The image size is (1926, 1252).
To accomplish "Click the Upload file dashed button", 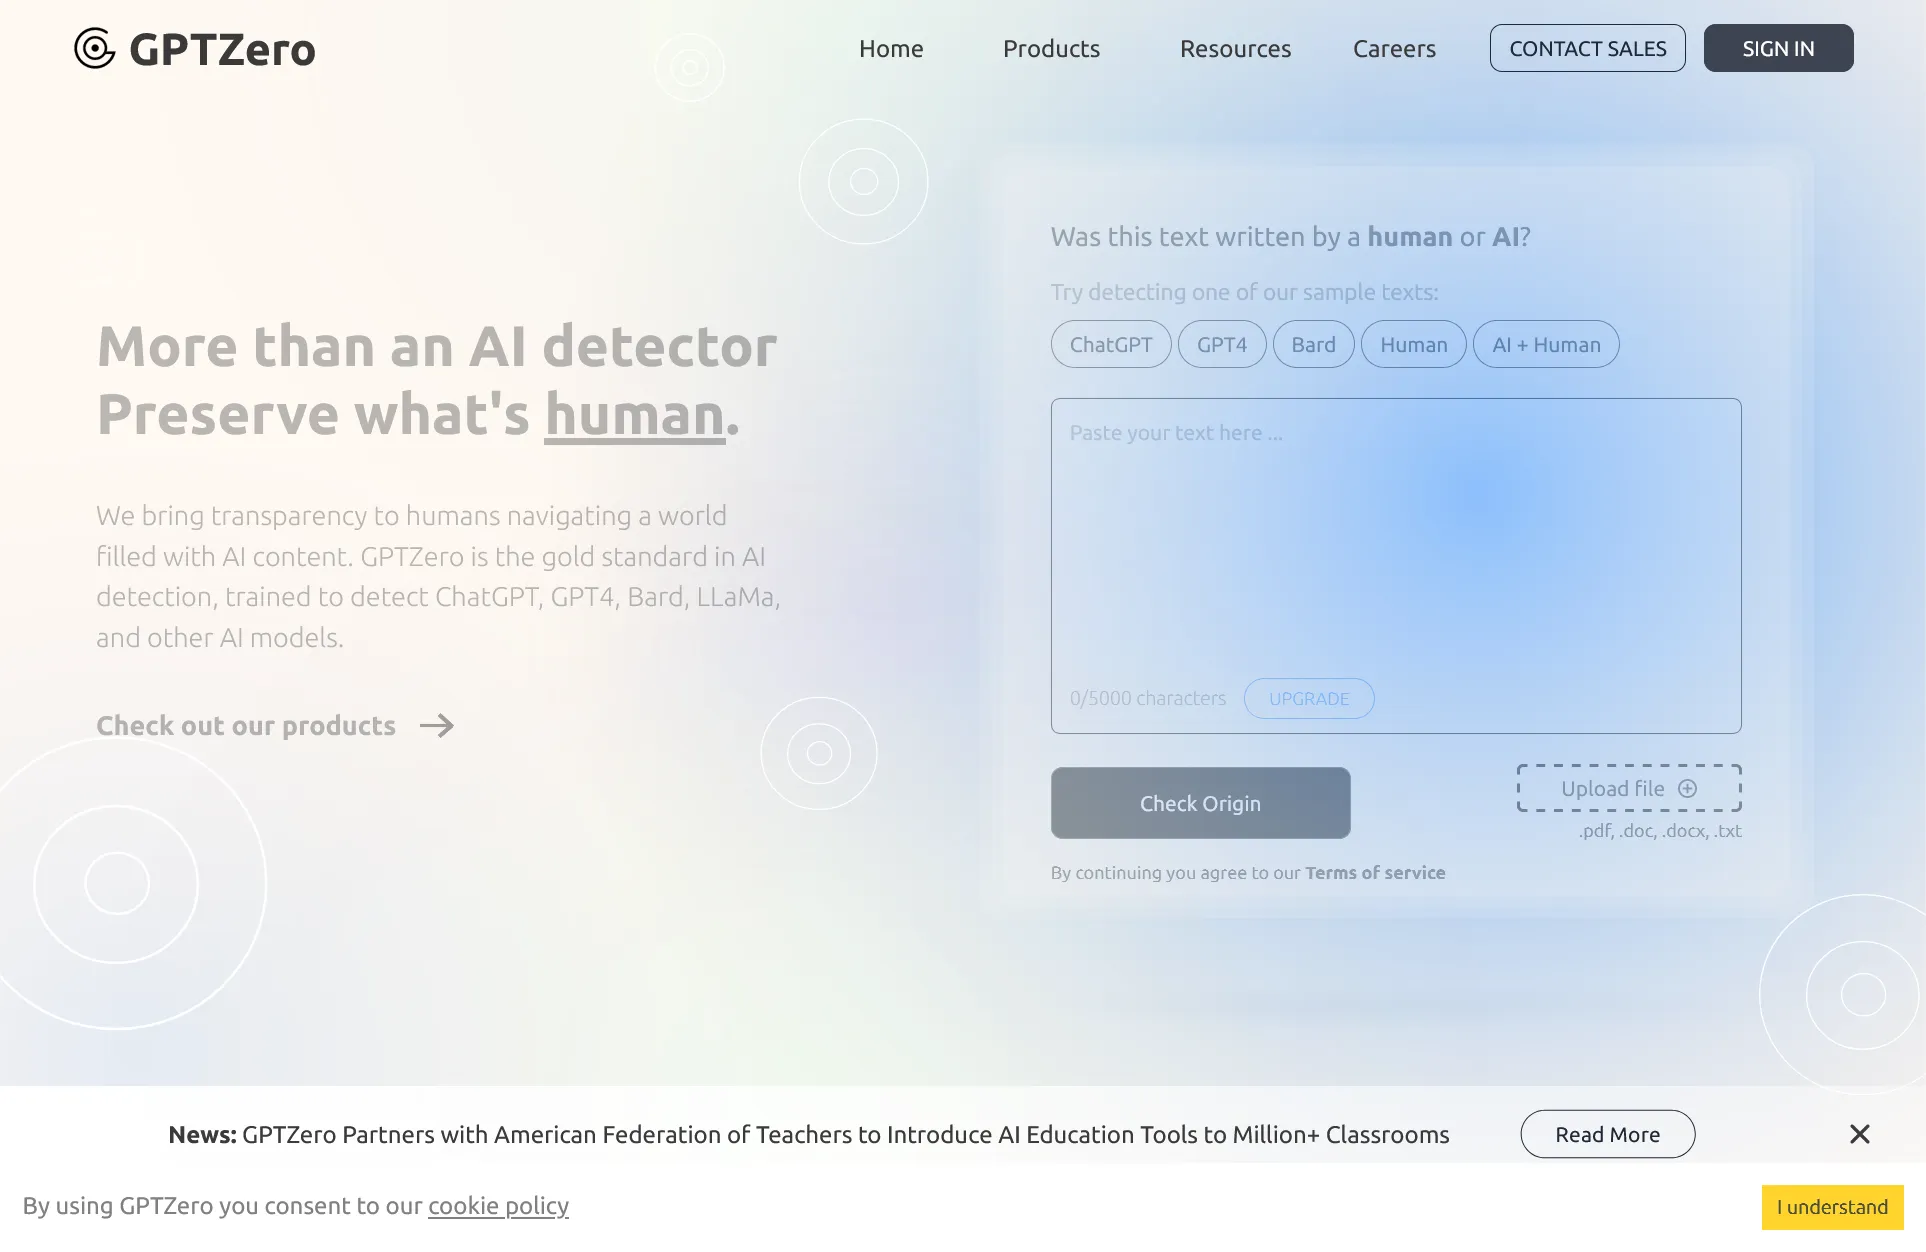I will point(1629,788).
